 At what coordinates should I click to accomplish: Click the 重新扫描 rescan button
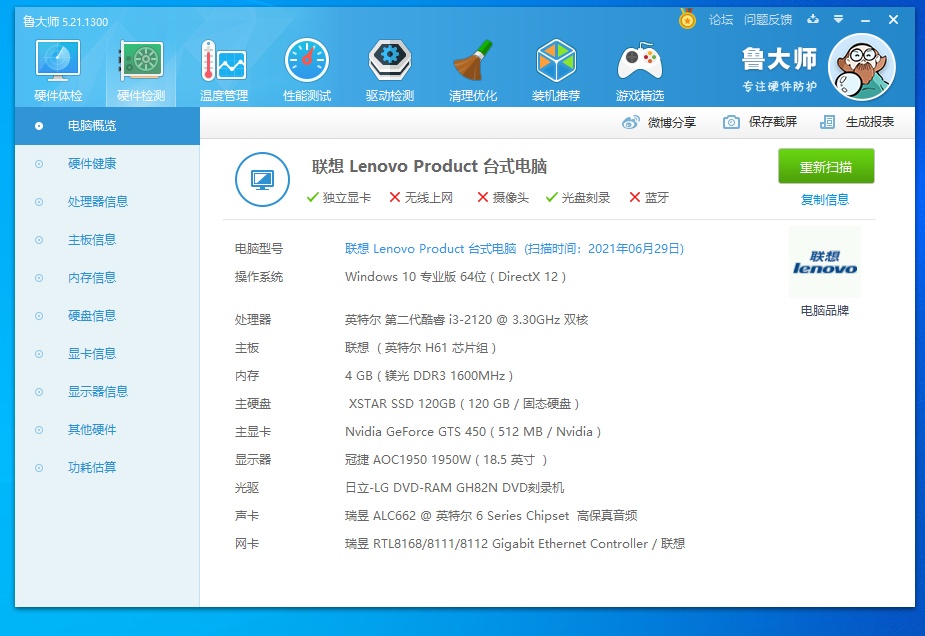coord(826,166)
